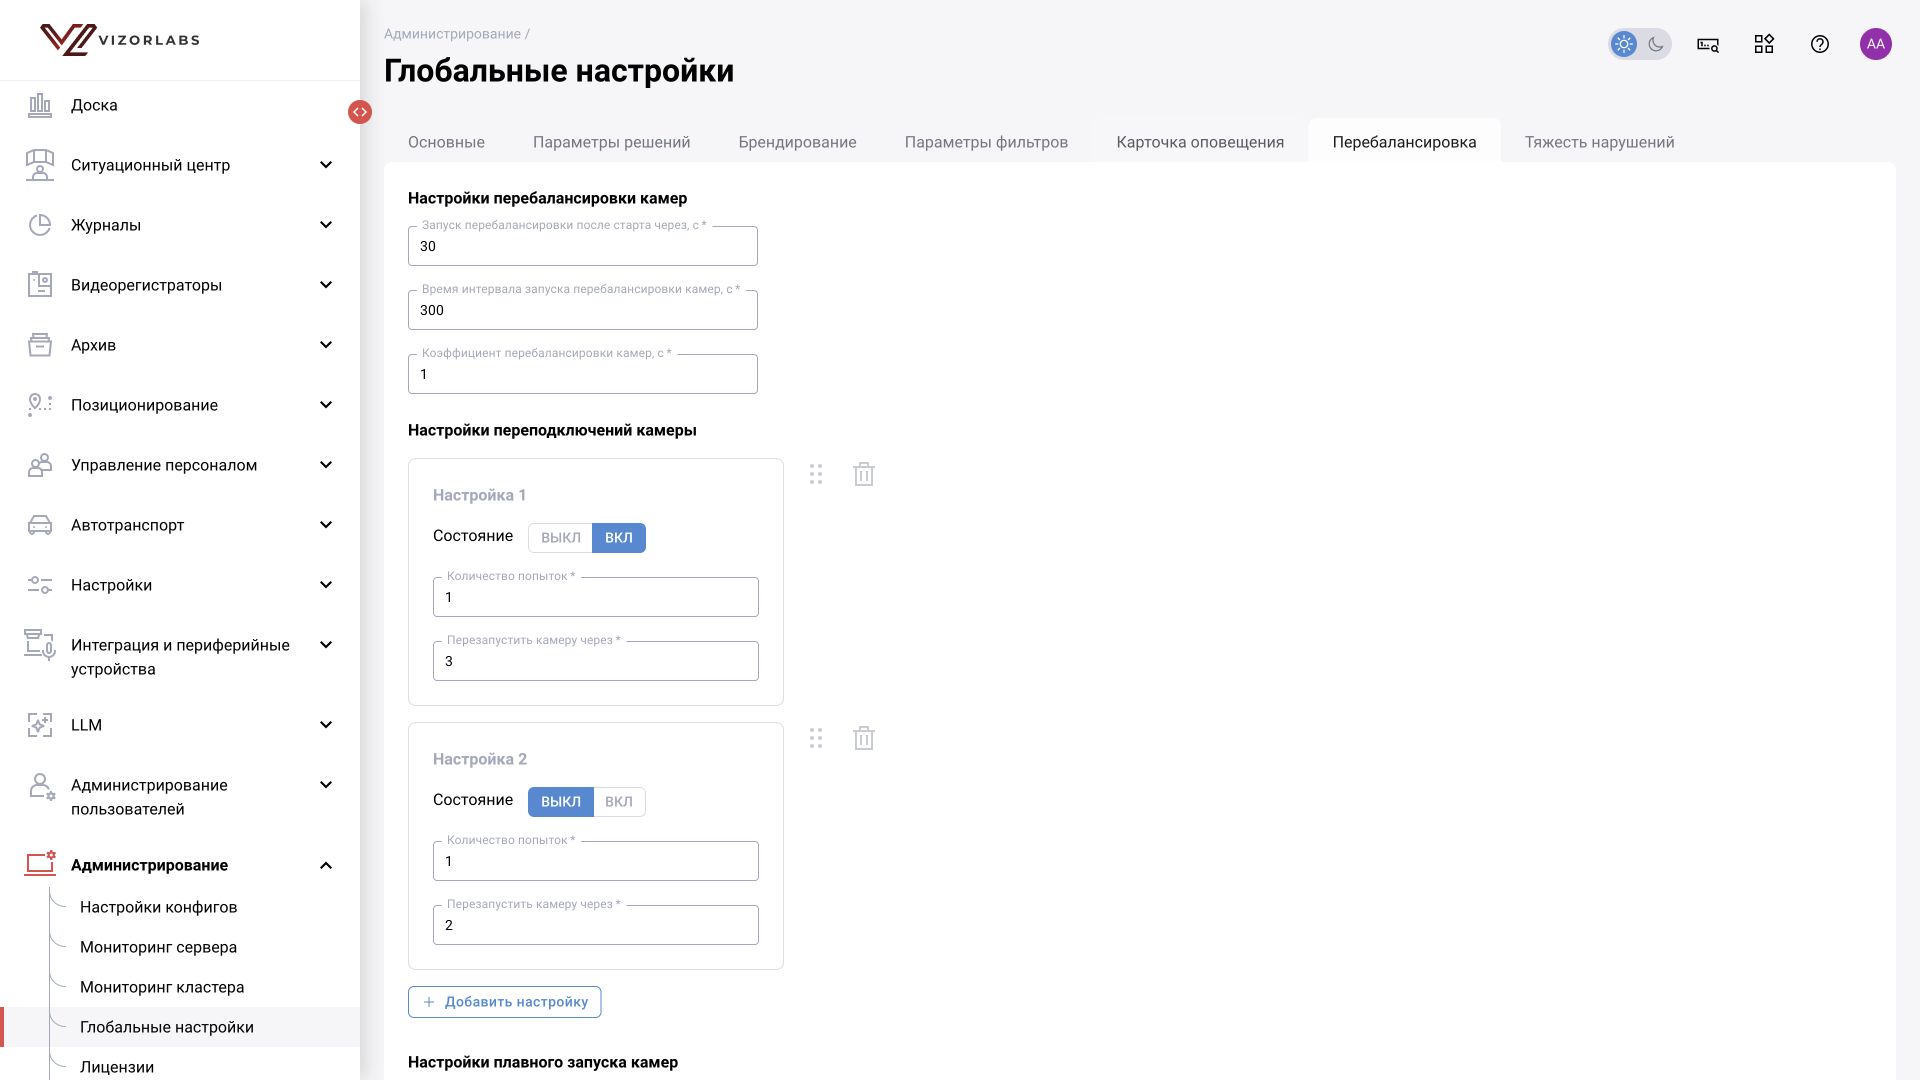Open the apps grid icon in header
Screen dimensions: 1920x1080
[1764, 44]
